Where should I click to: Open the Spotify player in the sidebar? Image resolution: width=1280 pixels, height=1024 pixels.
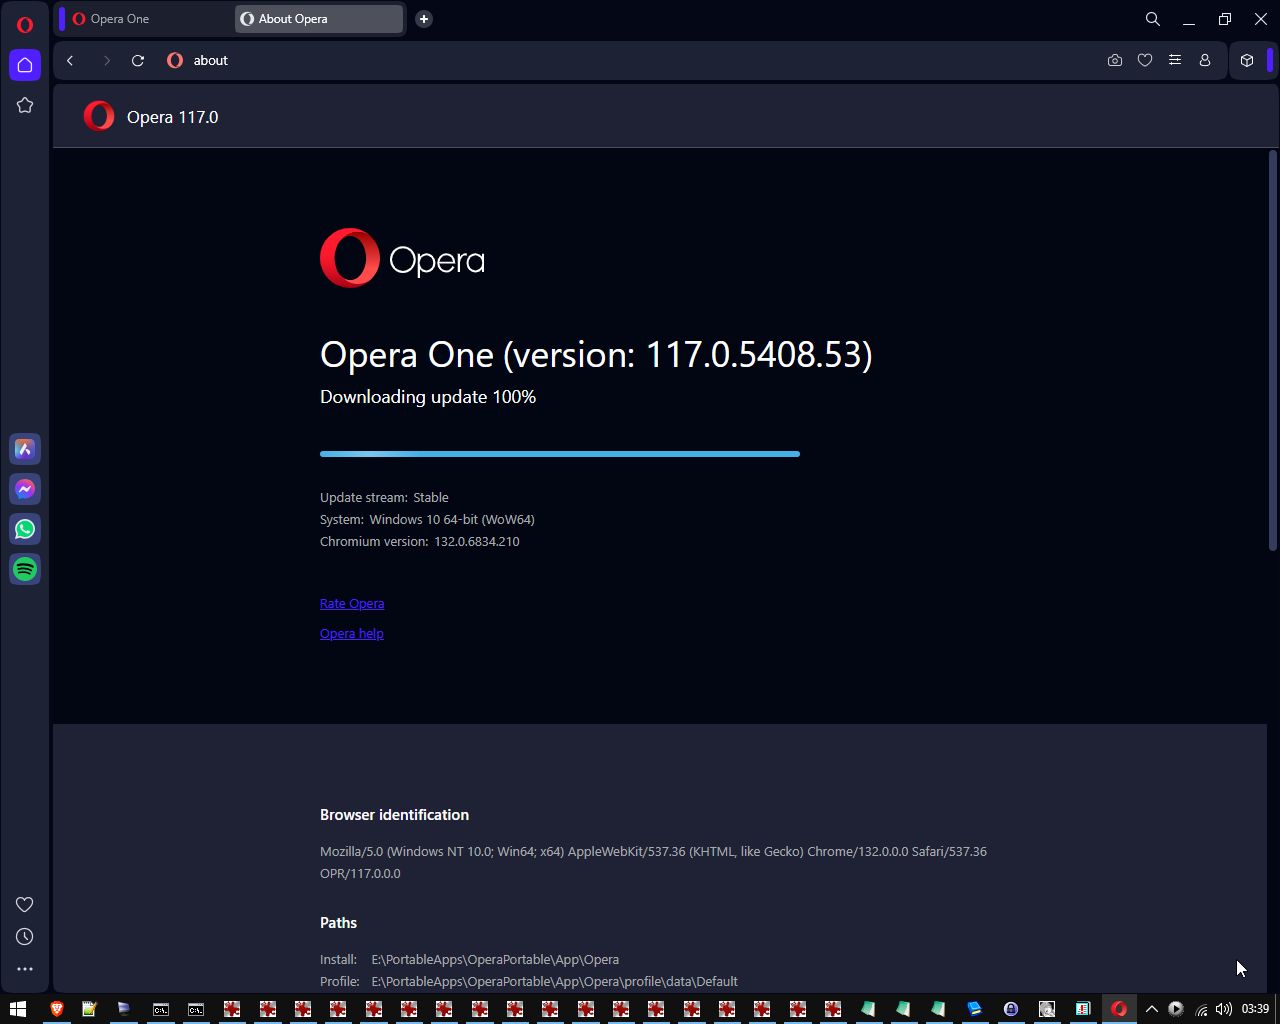coord(25,570)
